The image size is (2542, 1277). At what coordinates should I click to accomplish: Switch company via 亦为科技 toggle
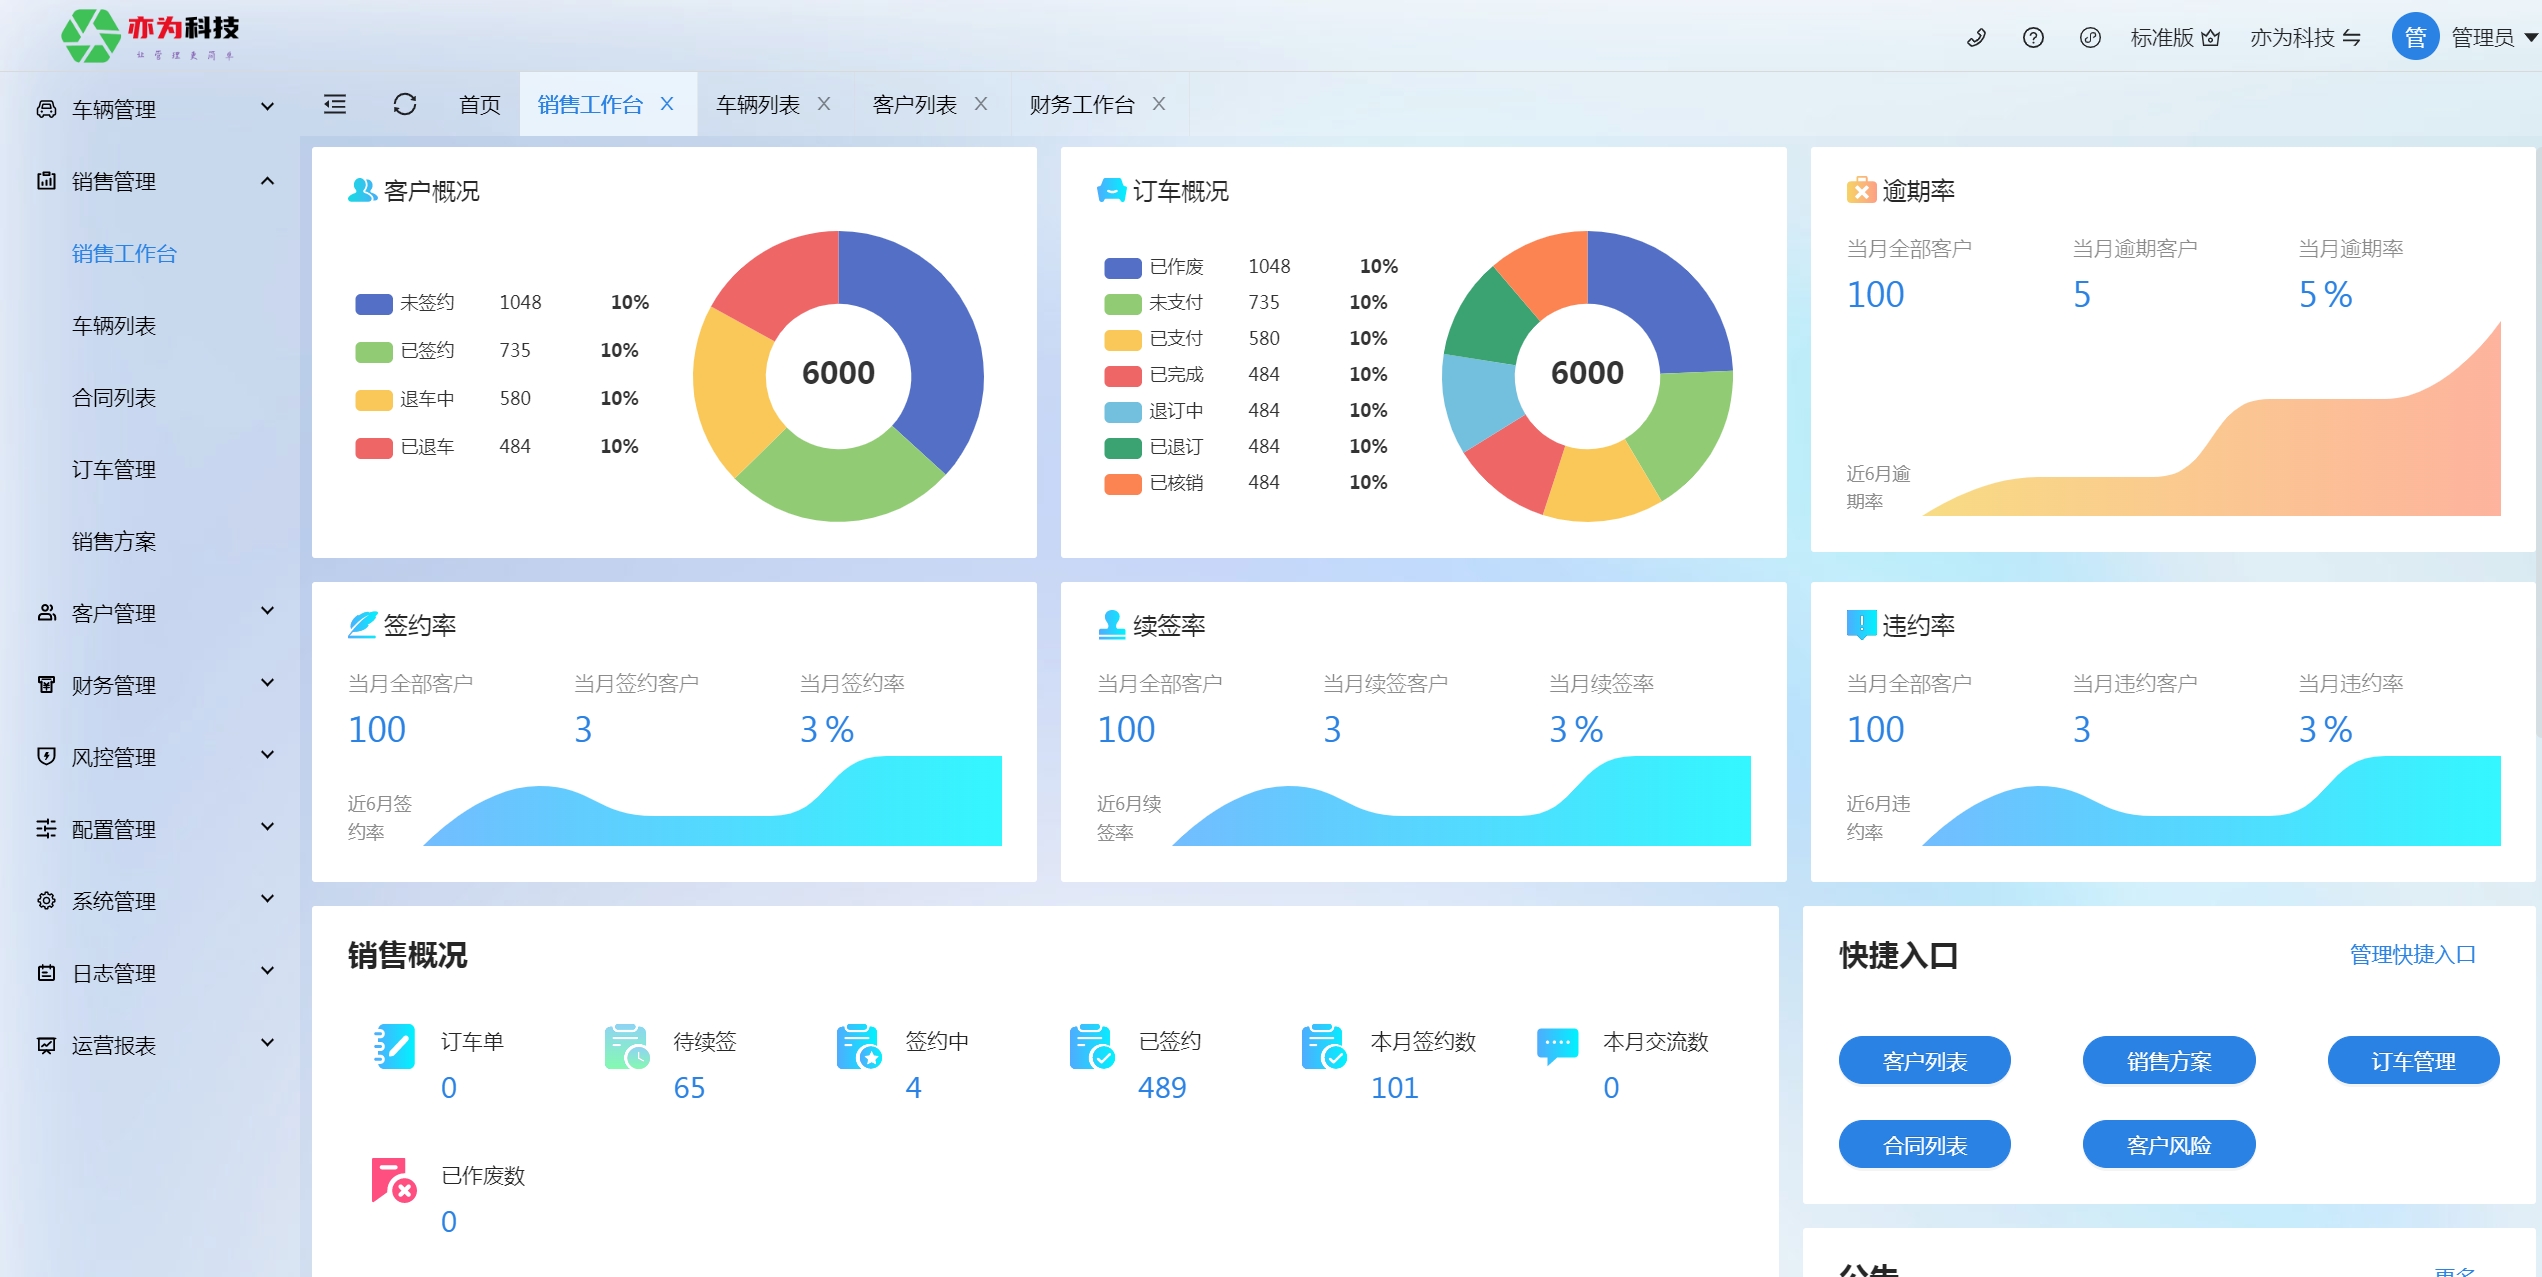(2305, 38)
